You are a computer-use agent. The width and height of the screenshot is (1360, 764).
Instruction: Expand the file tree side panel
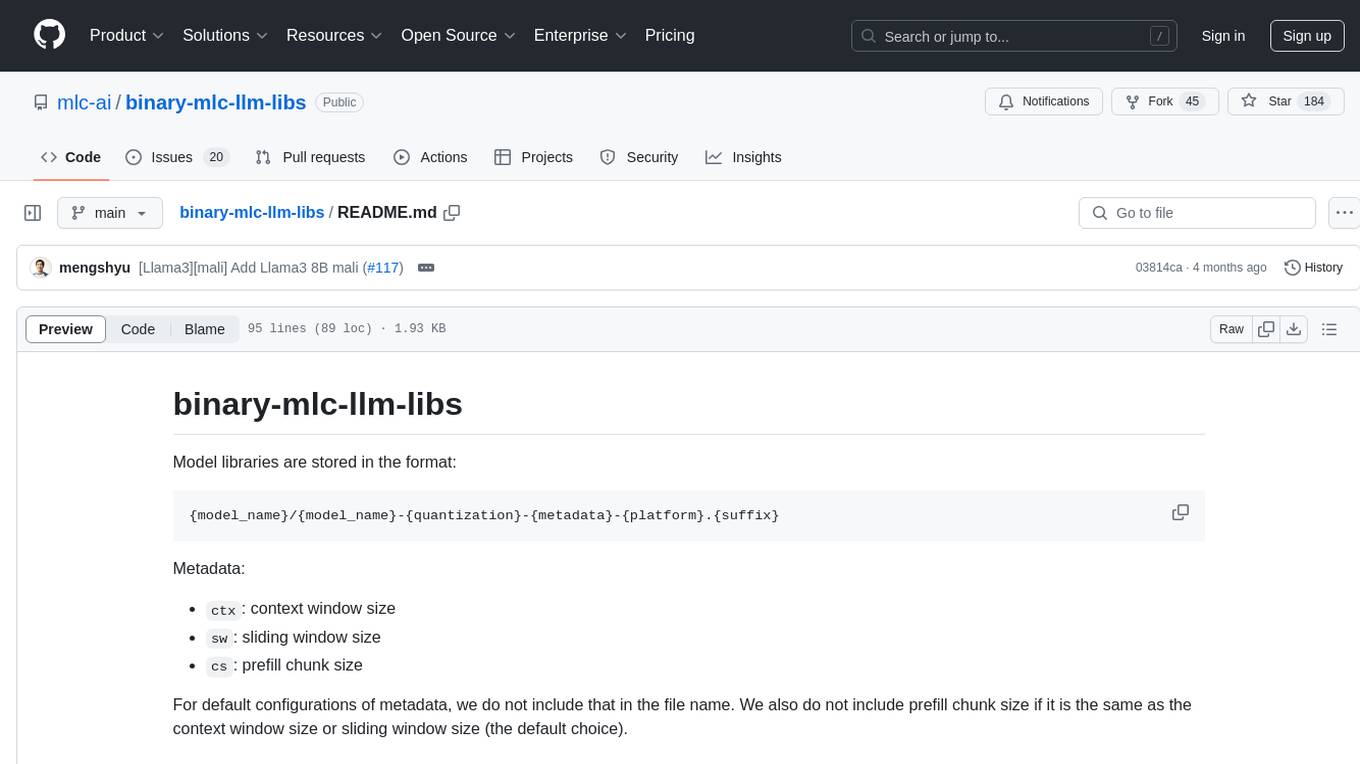[x=33, y=213]
